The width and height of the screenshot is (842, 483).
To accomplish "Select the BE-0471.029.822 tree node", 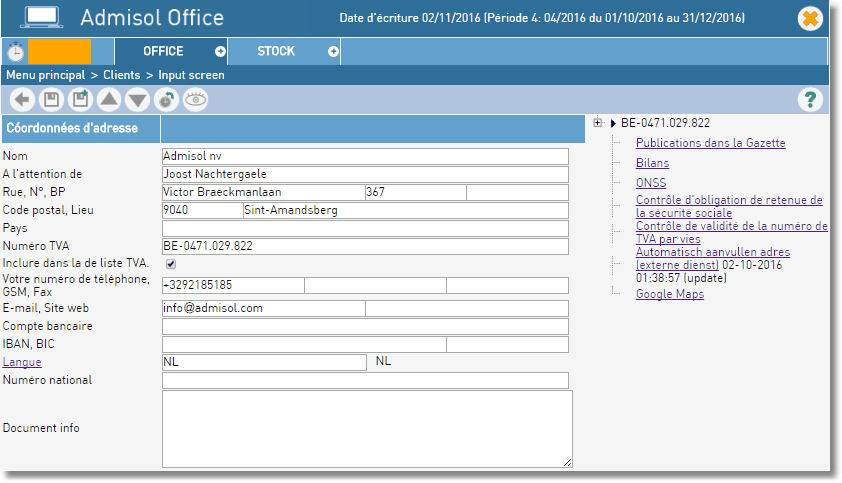I will point(665,123).
